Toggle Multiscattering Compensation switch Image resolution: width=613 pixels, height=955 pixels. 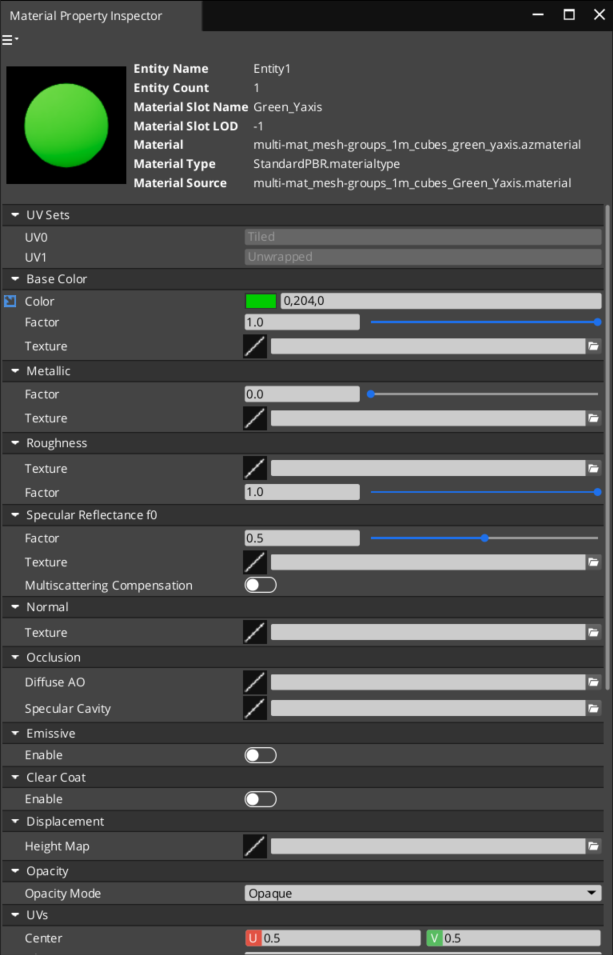click(260, 585)
